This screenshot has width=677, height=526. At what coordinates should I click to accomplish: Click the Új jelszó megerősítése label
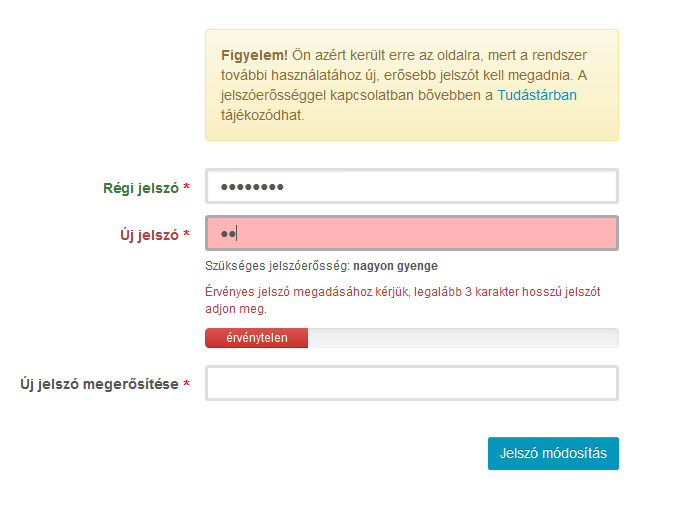point(99,384)
